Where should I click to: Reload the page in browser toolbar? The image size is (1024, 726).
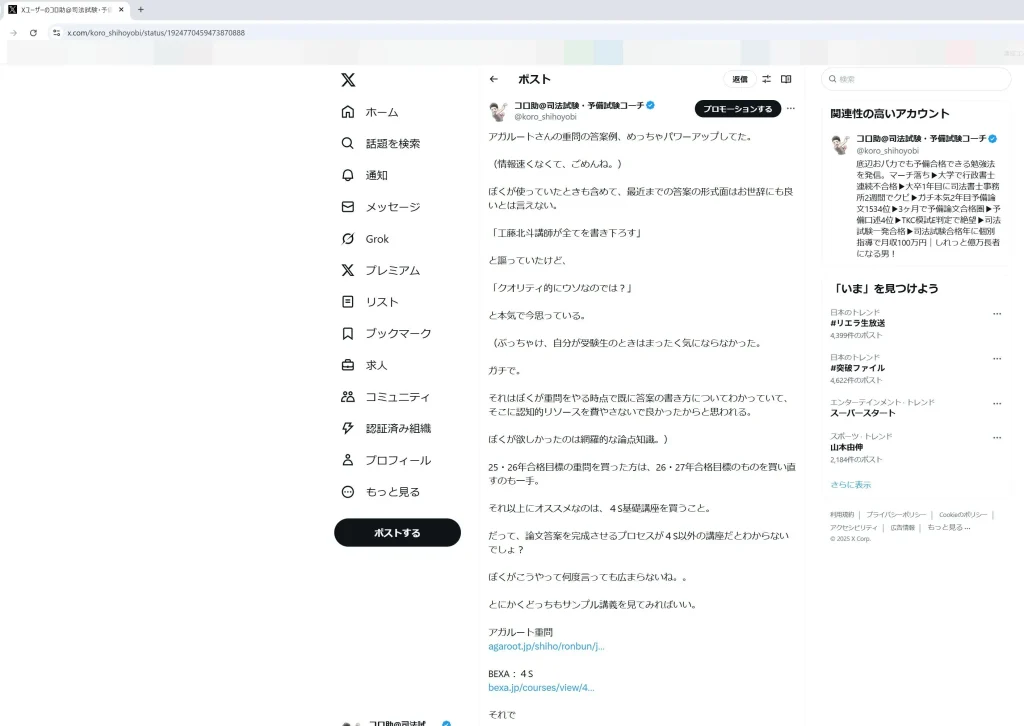tap(33, 33)
